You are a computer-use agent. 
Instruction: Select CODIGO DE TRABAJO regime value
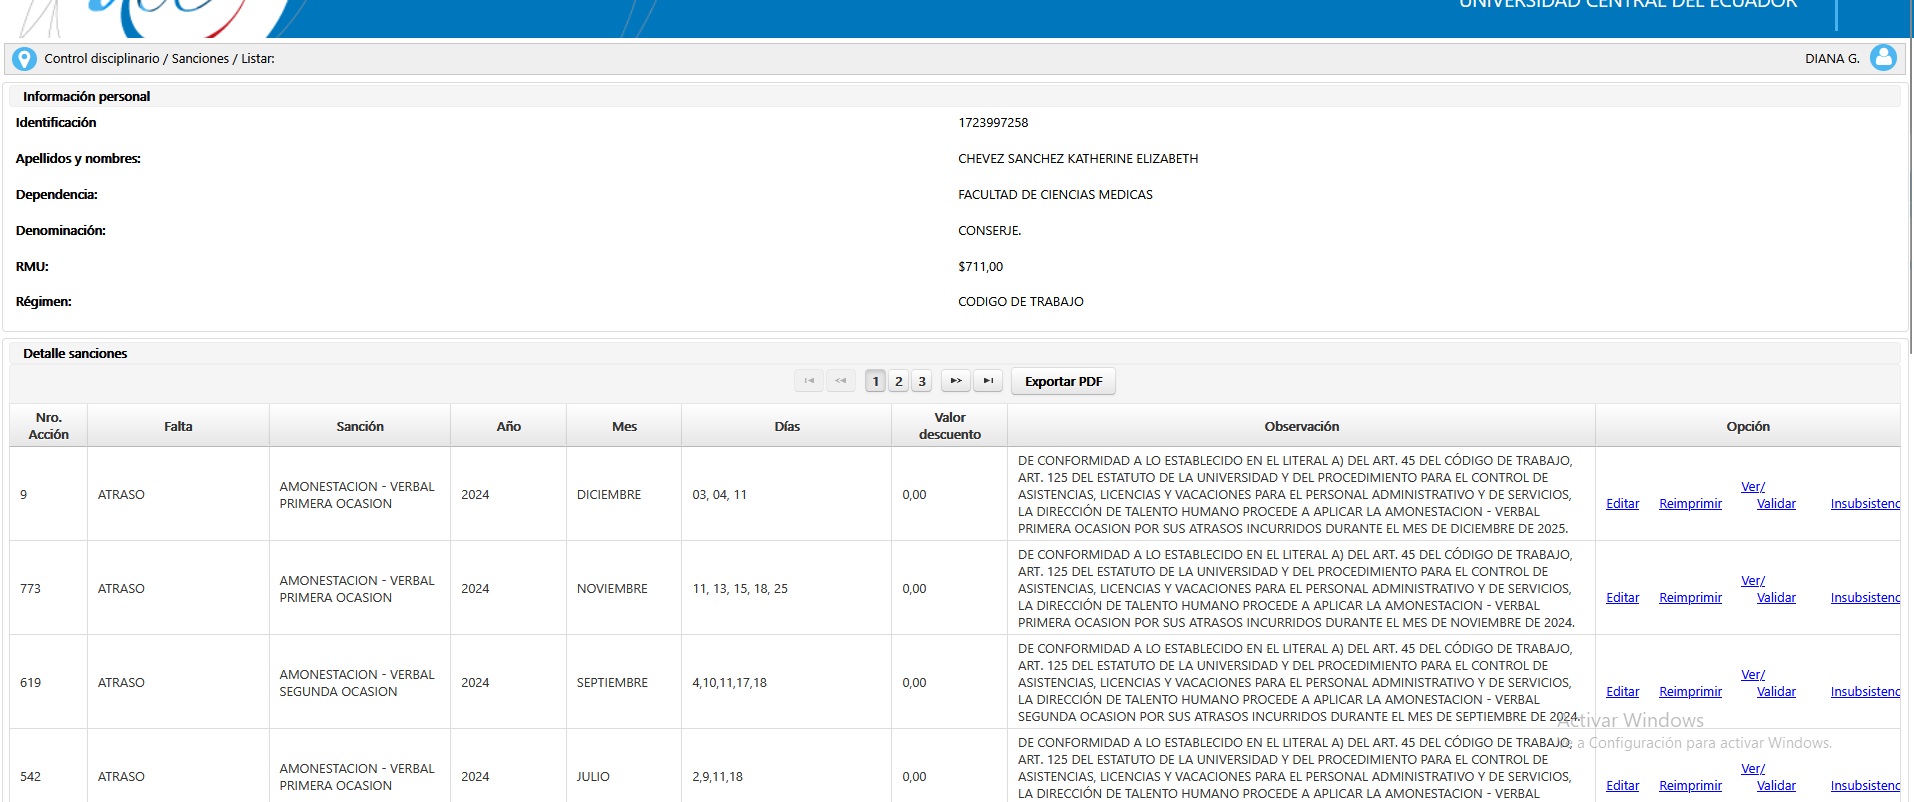click(1021, 302)
